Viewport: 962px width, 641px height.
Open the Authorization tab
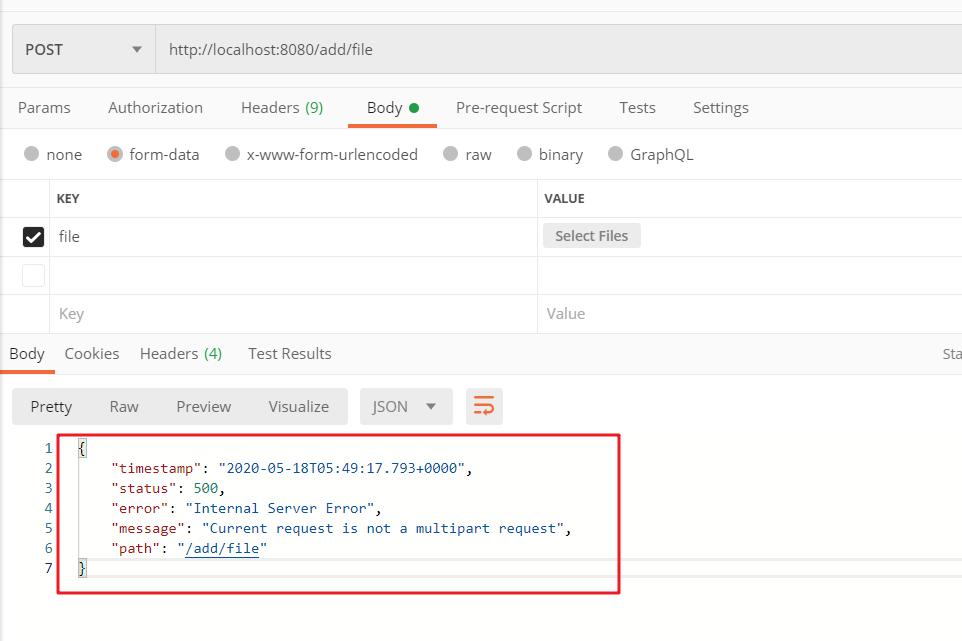click(x=155, y=108)
